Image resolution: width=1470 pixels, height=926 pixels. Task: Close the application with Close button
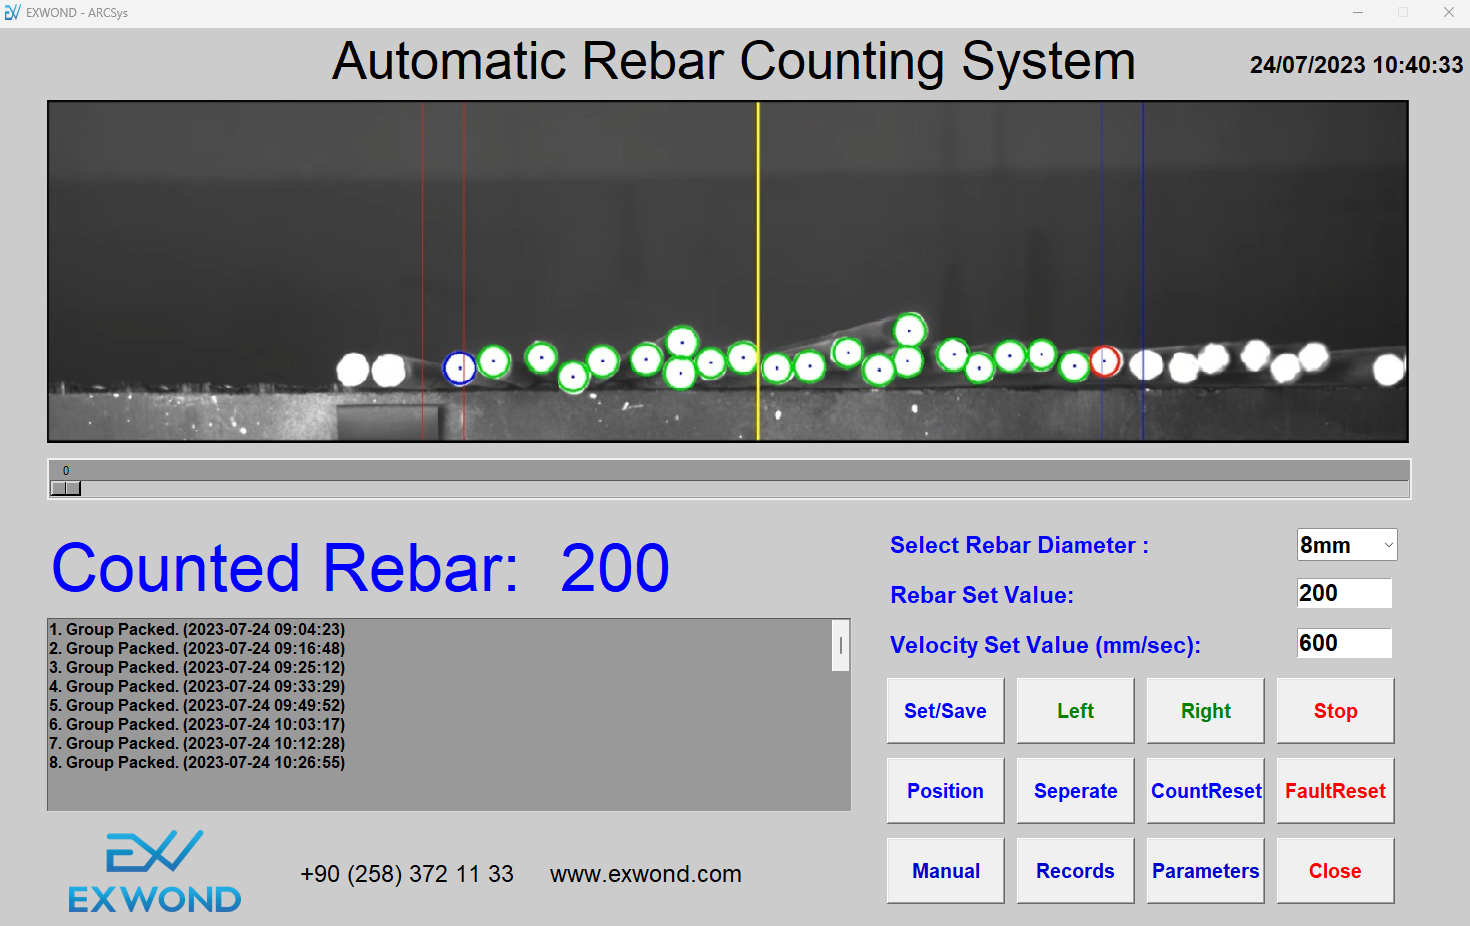coord(1335,871)
